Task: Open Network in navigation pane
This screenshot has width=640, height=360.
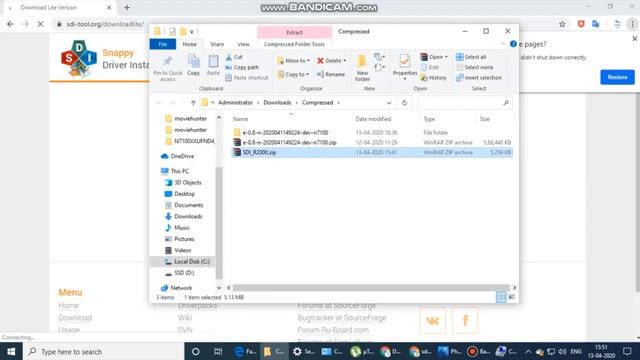Action: (x=181, y=288)
